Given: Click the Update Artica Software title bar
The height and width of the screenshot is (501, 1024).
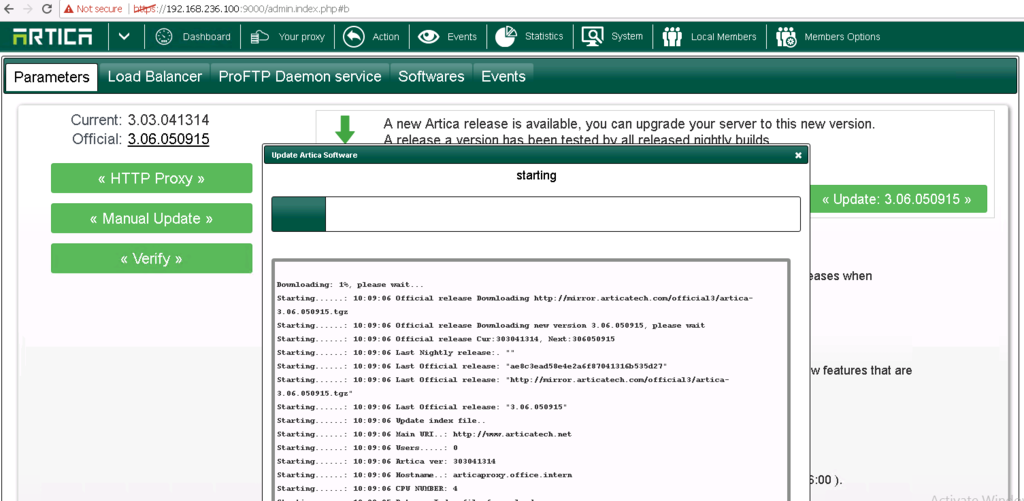Looking at the screenshot, I should (536, 155).
